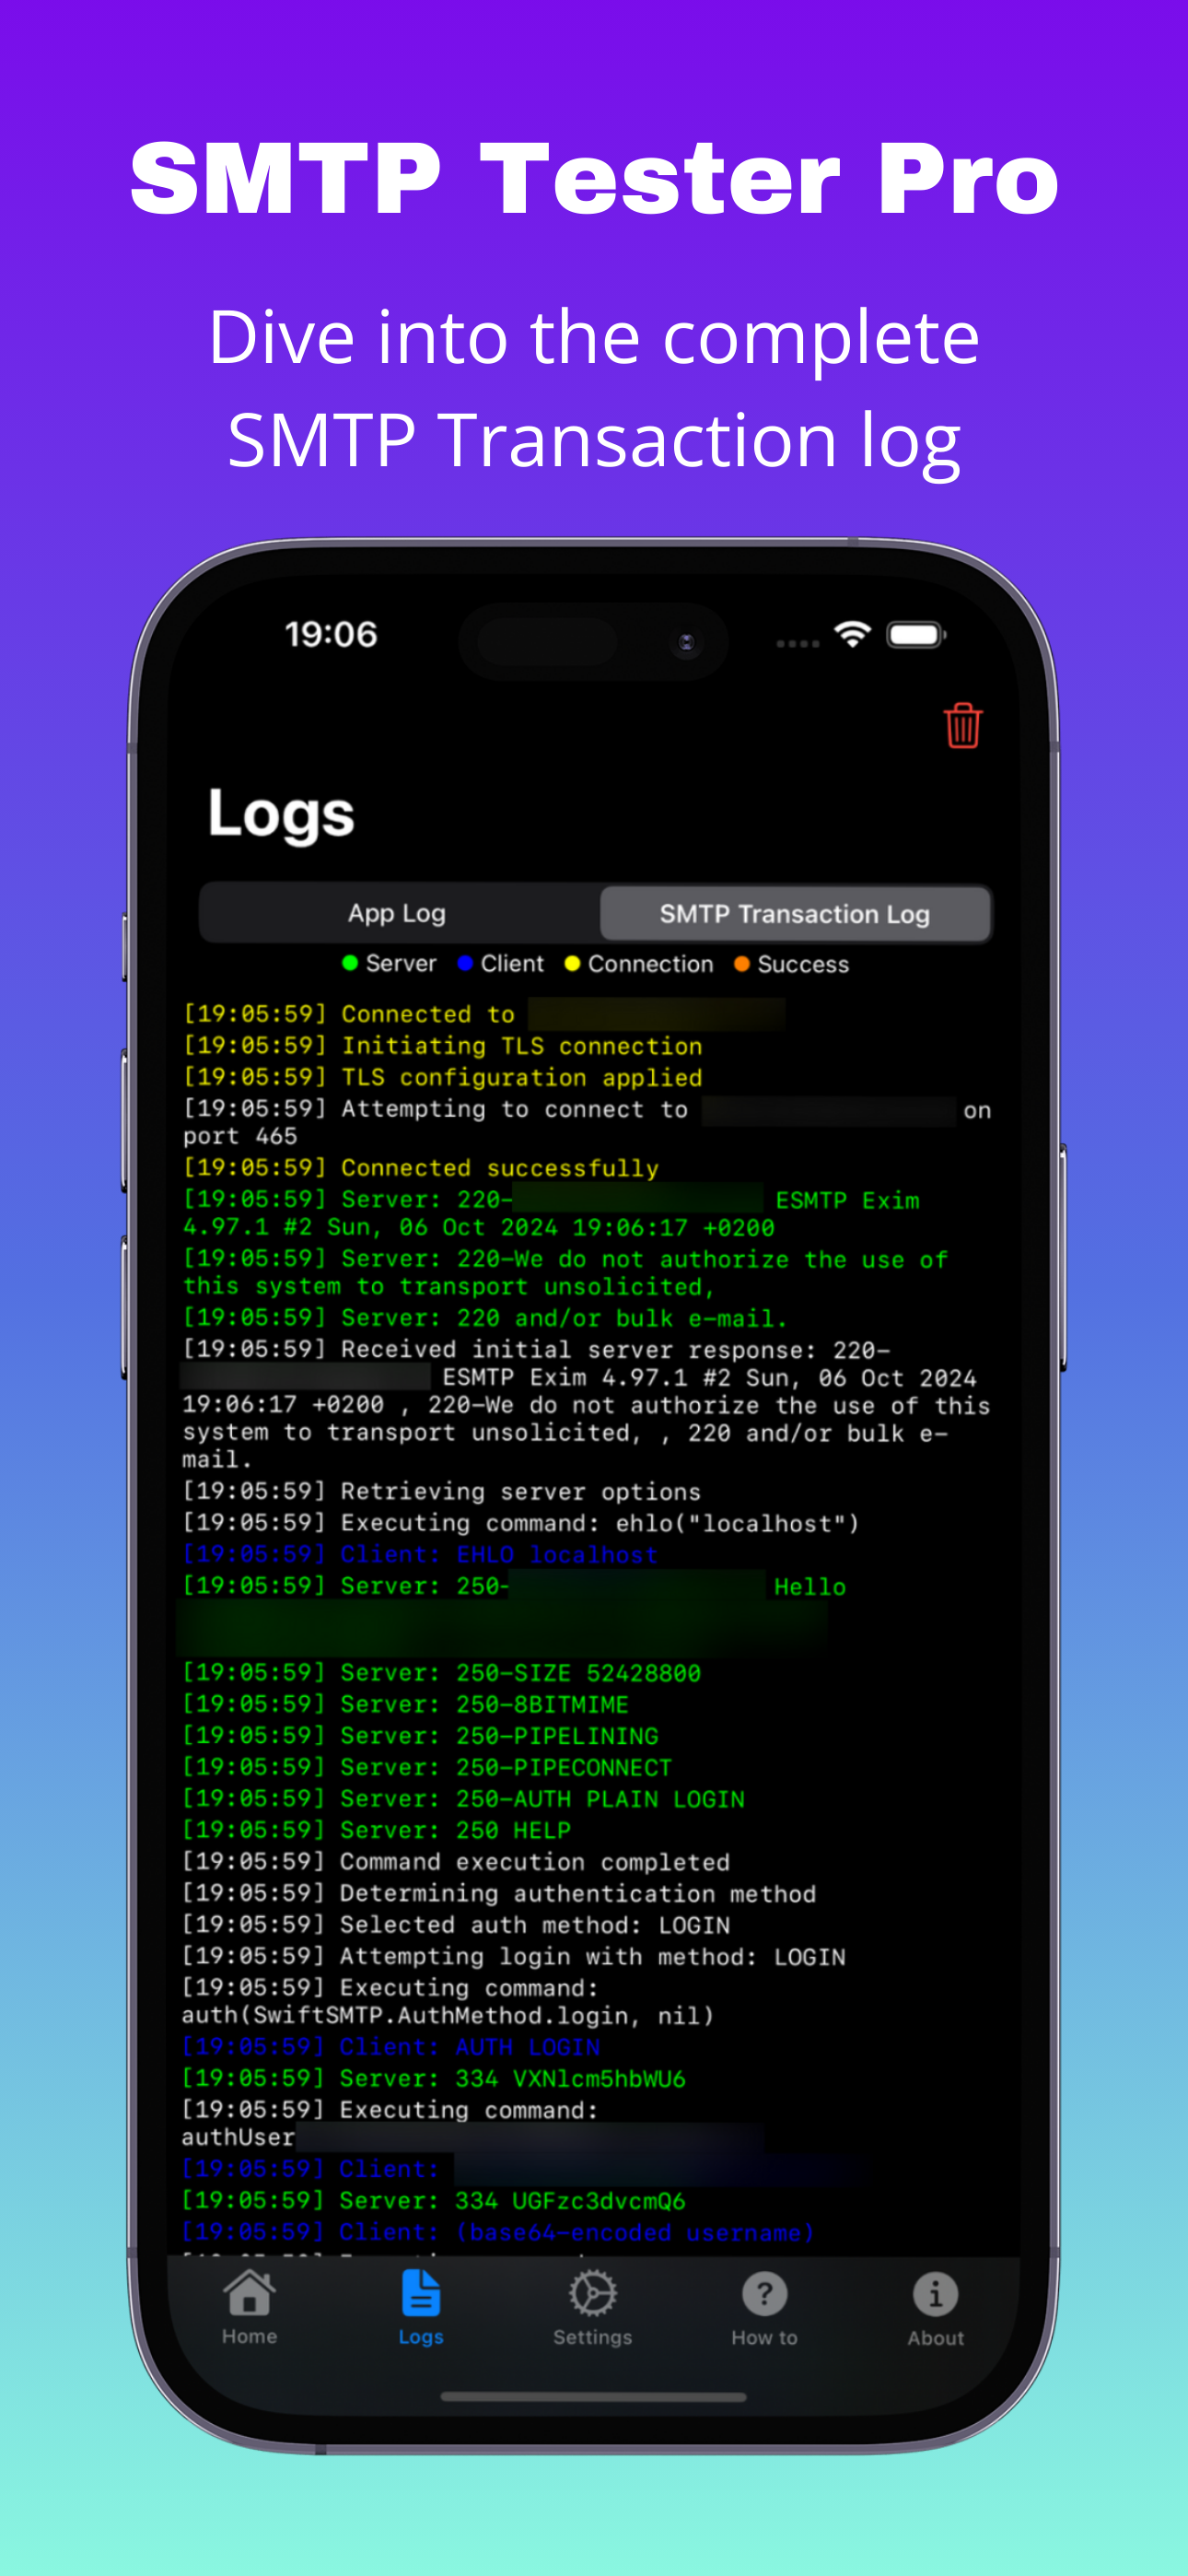The width and height of the screenshot is (1188, 2576).
Task: Select log line 'Server: 250-SIZE 52428800'
Action: pyautogui.click(x=441, y=1673)
